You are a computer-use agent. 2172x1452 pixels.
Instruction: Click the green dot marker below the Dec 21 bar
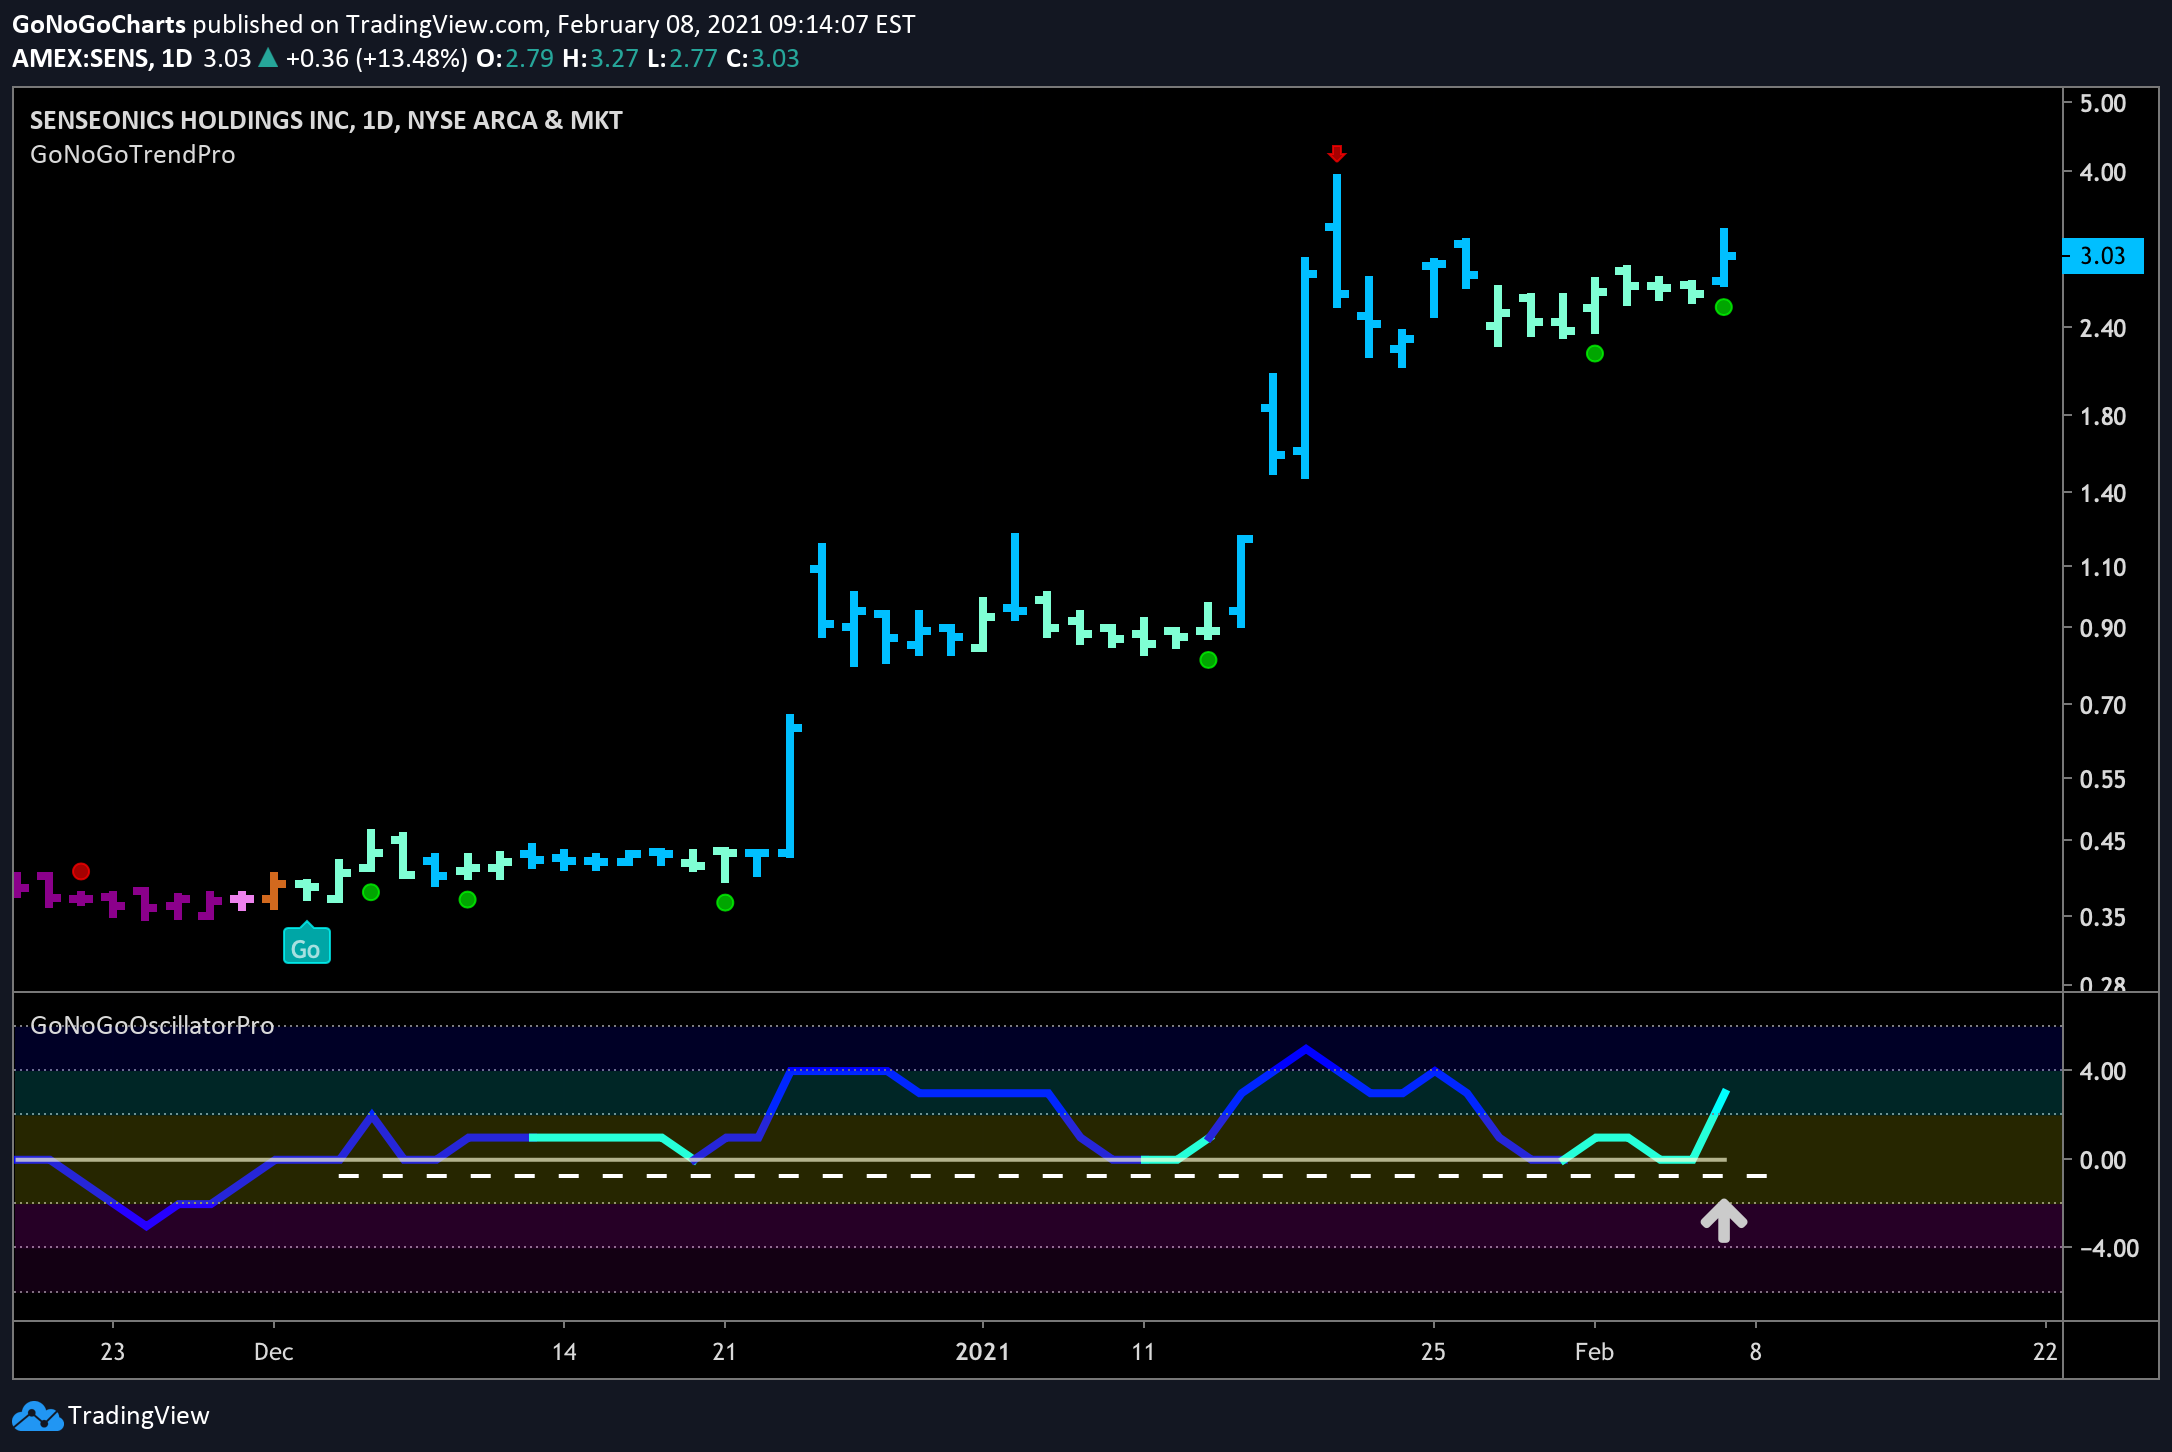725,903
